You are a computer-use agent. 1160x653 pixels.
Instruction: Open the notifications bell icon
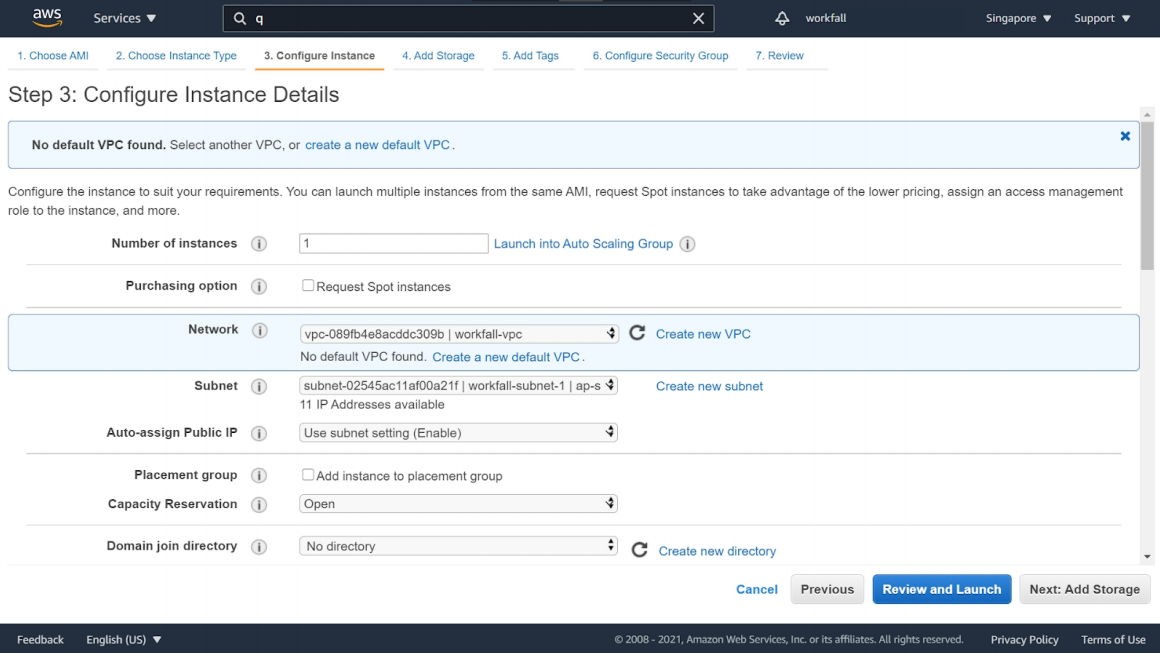tap(782, 18)
